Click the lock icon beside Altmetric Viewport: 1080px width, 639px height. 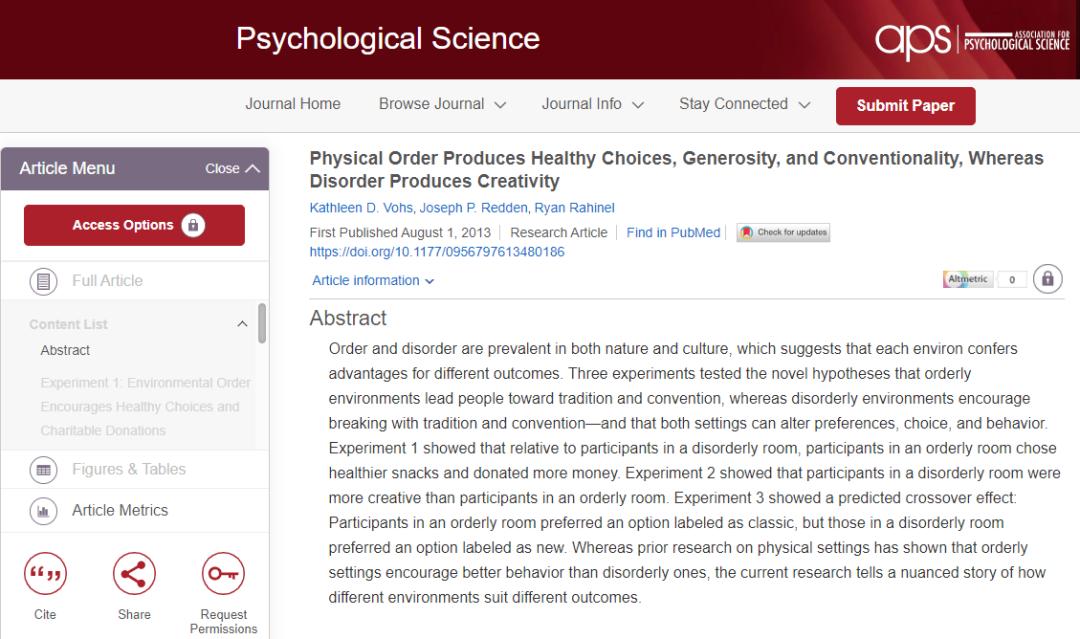tap(1047, 279)
